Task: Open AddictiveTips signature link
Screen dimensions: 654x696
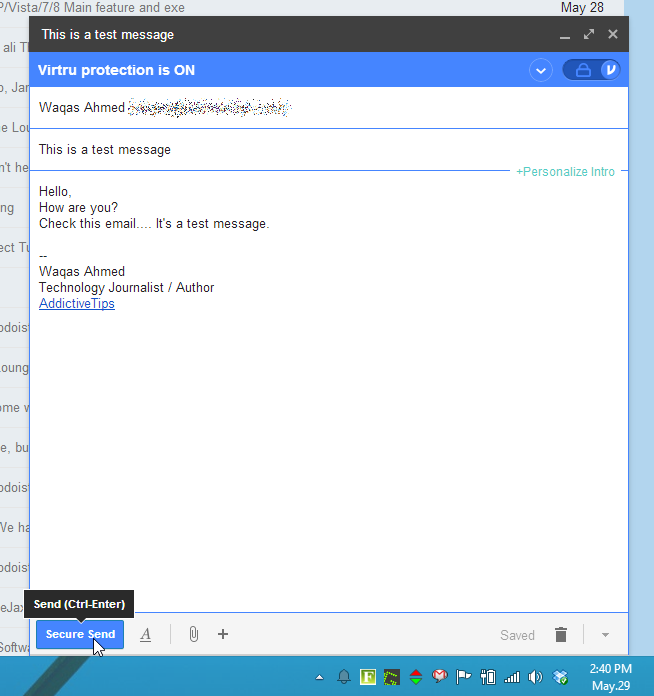Action: tap(77, 304)
